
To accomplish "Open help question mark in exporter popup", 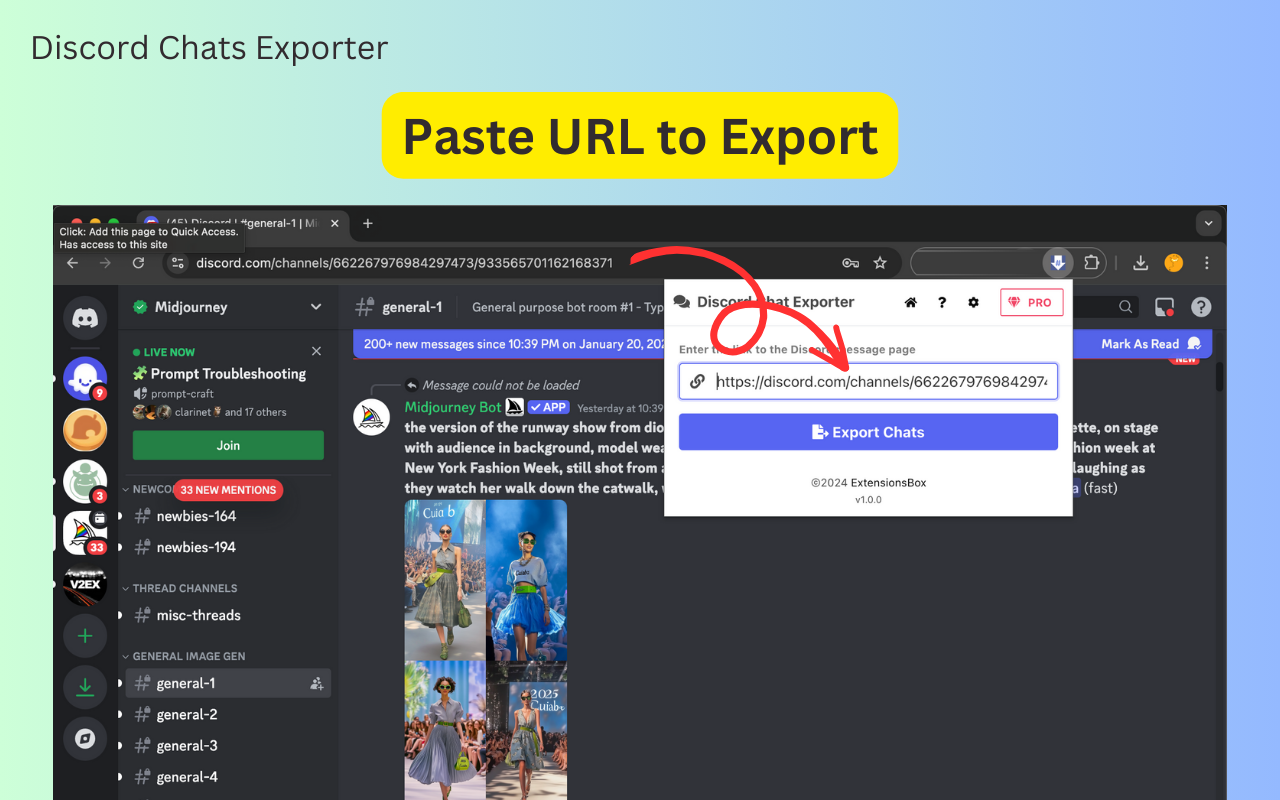I will click(942, 302).
